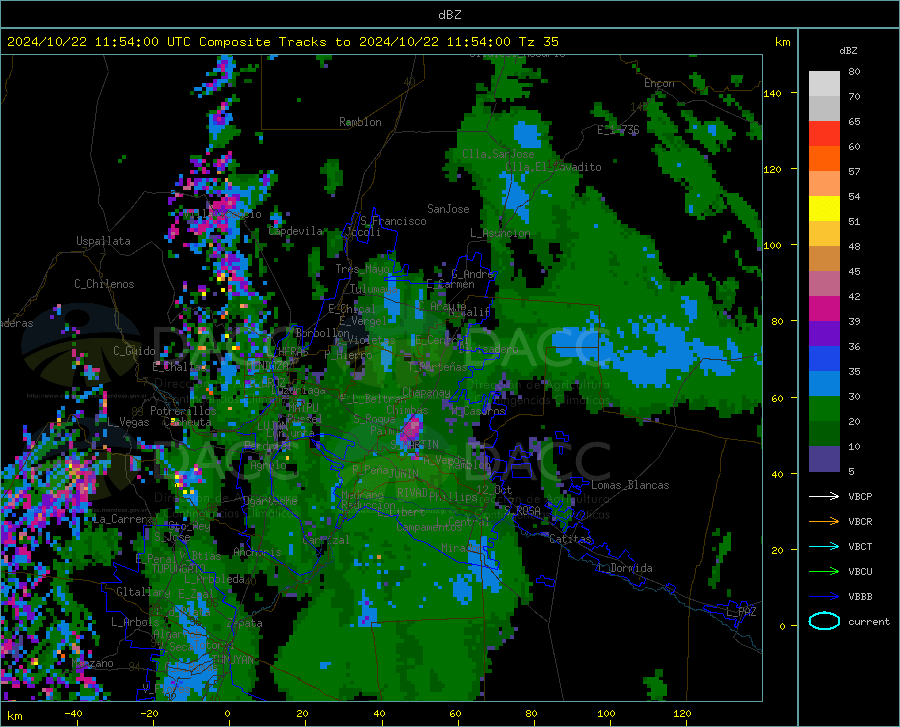Click the L_Dormida label
The image size is (900, 727).
[x=624, y=568]
